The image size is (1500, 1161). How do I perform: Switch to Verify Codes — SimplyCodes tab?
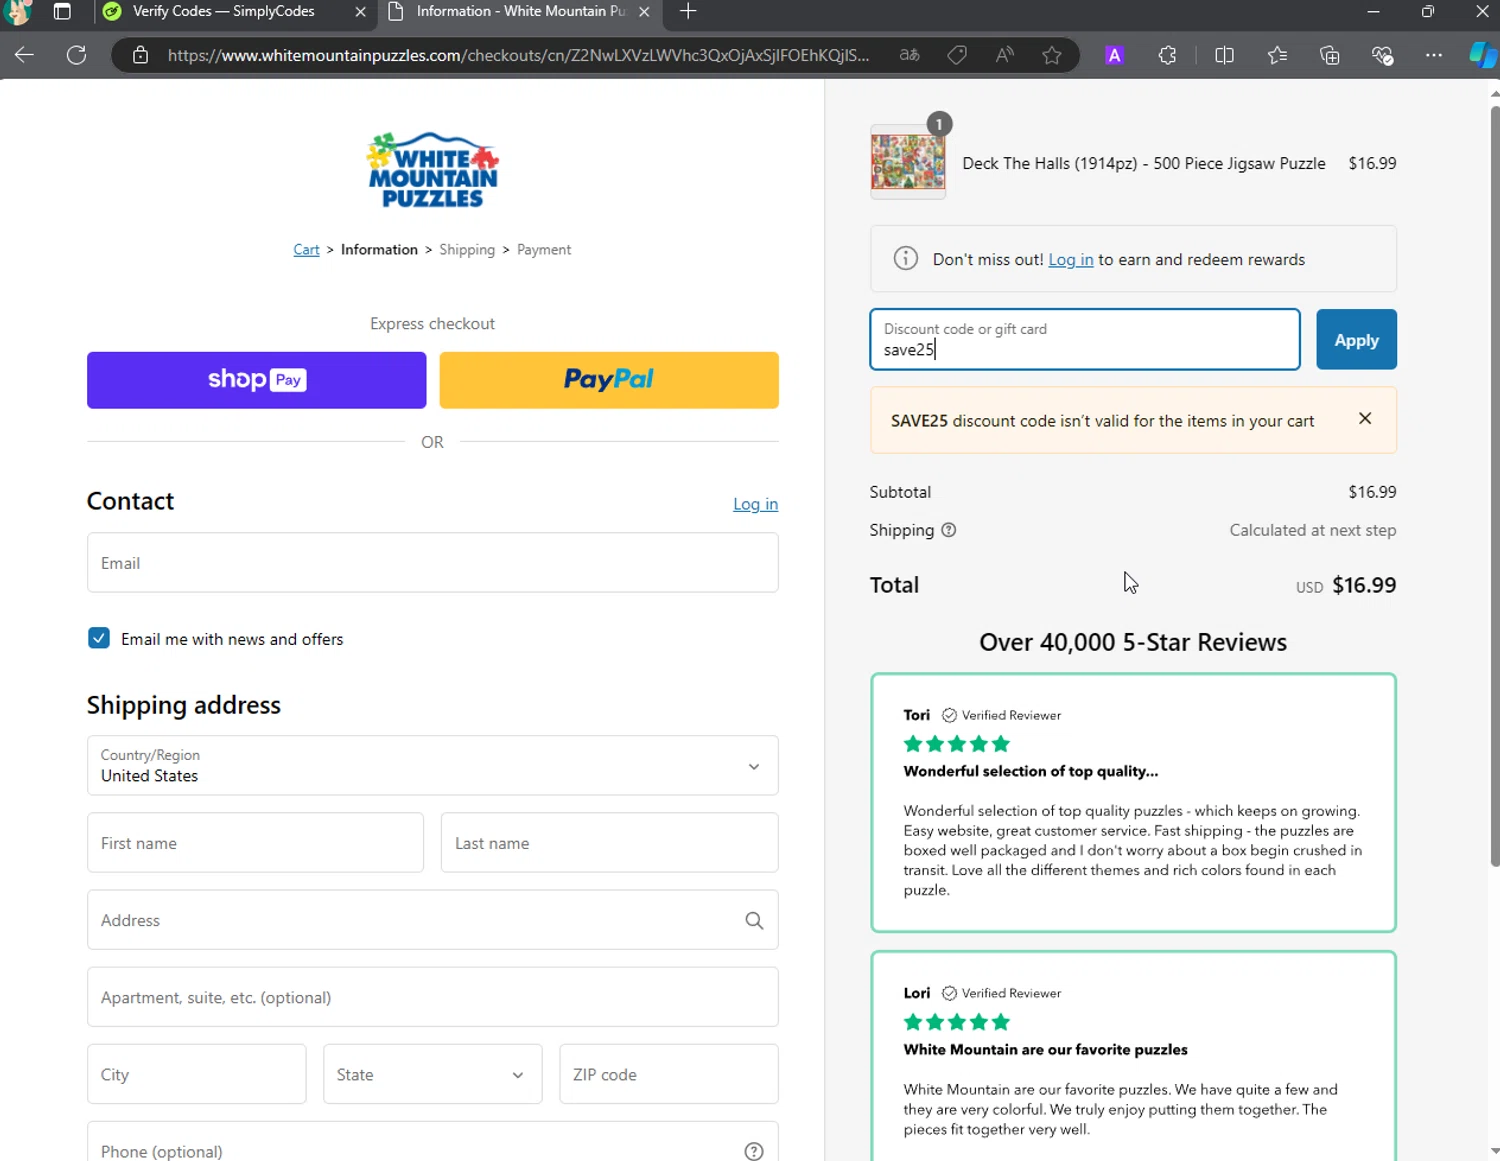click(x=236, y=12)
